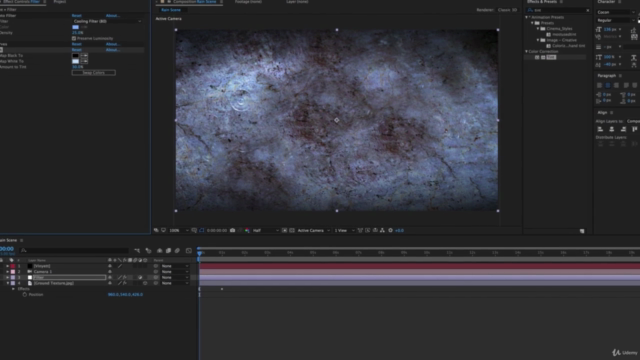Select the Tint effect in Color Correction
640x360 pixels.
[x=551, y=58]
